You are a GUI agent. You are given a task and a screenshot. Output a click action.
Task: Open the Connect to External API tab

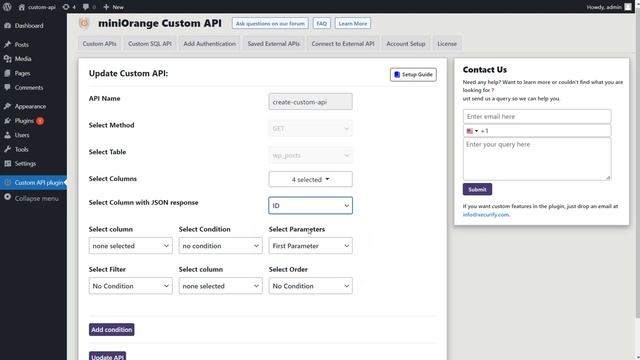[x=343, y=44]
